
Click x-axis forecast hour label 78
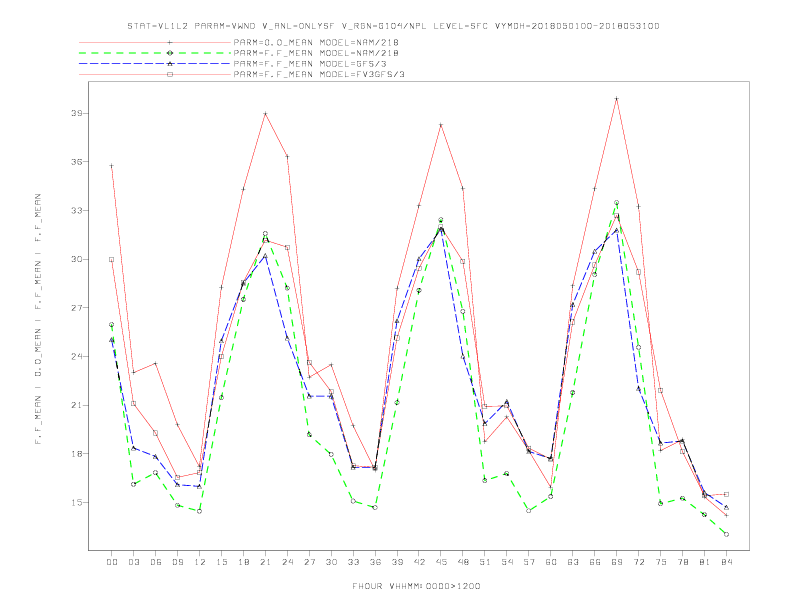click(x=682, y=562)
